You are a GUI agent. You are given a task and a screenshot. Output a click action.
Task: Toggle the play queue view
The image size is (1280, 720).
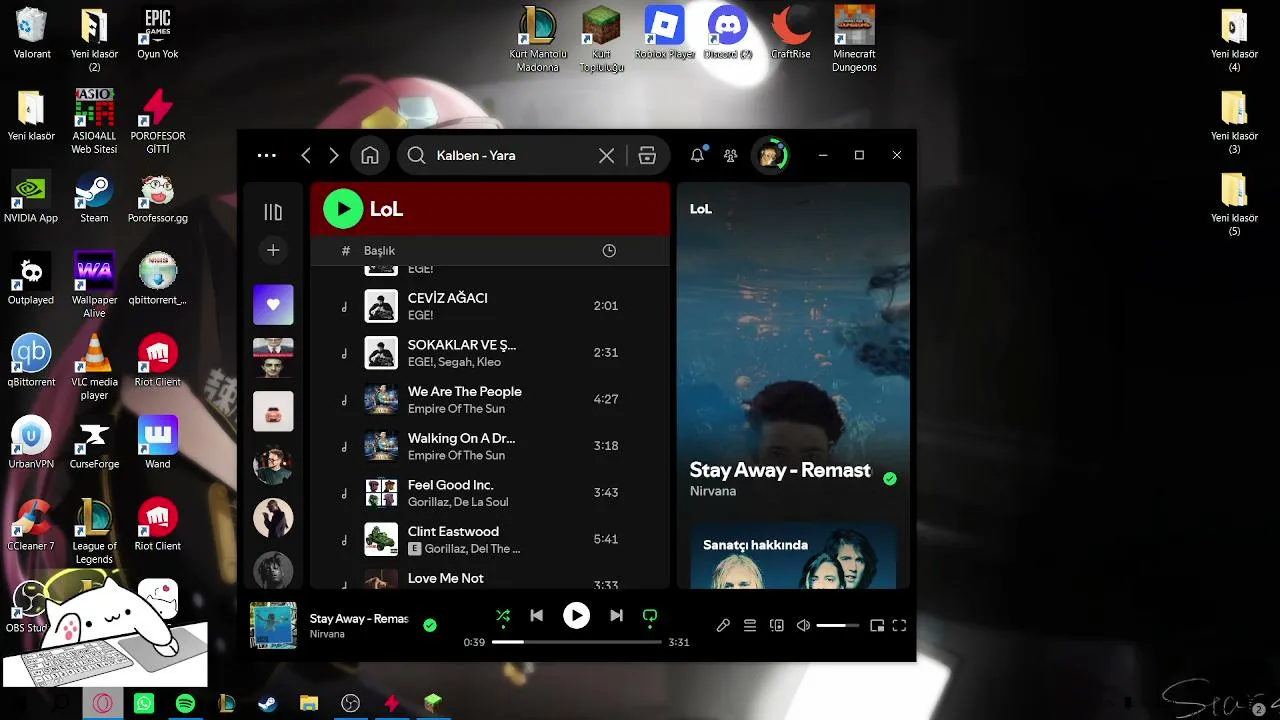click(750, 626)
